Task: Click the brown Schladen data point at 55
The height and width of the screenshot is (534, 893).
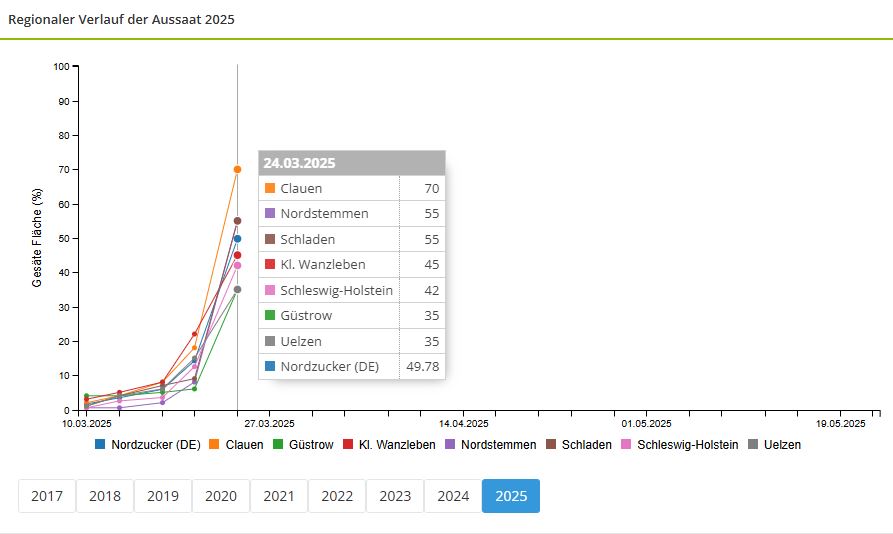Action: tap(237, 221)
